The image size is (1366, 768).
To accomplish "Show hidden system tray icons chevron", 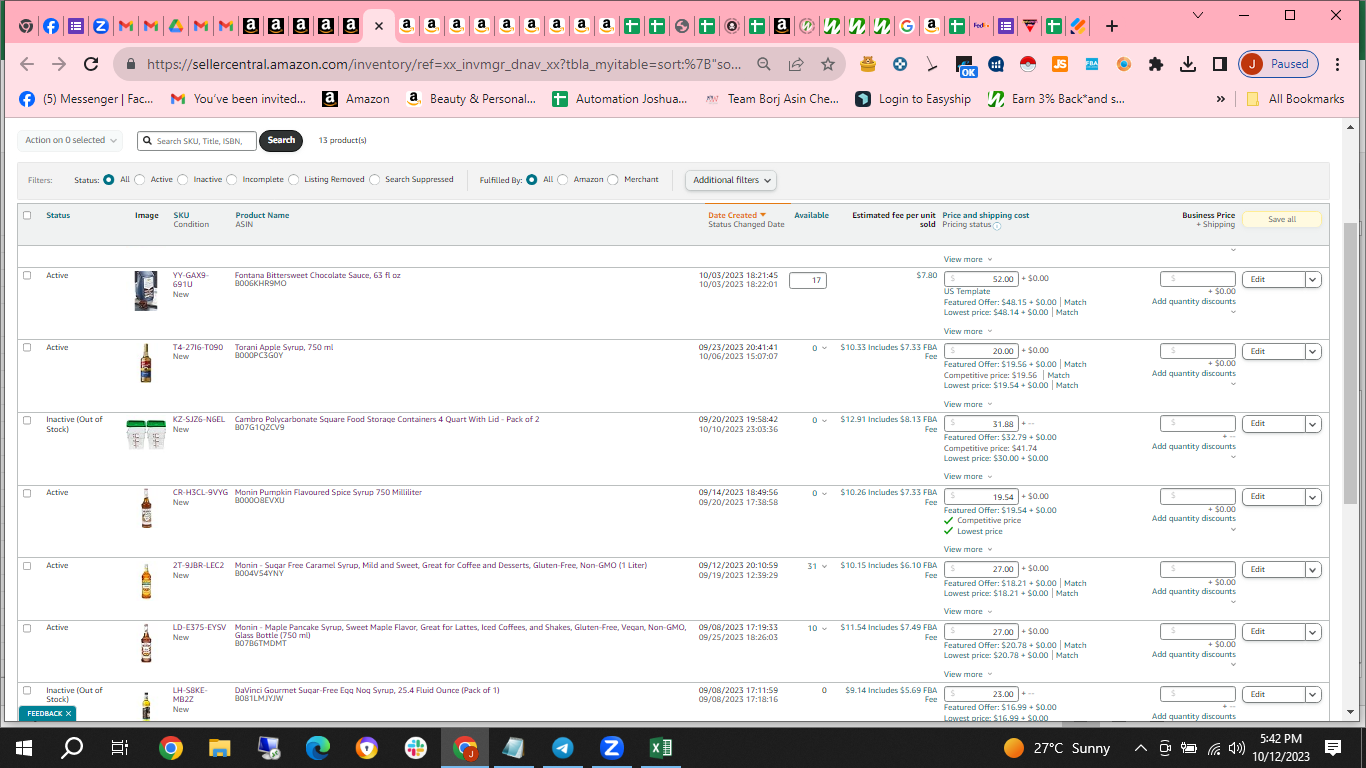I will point(1140,748).
